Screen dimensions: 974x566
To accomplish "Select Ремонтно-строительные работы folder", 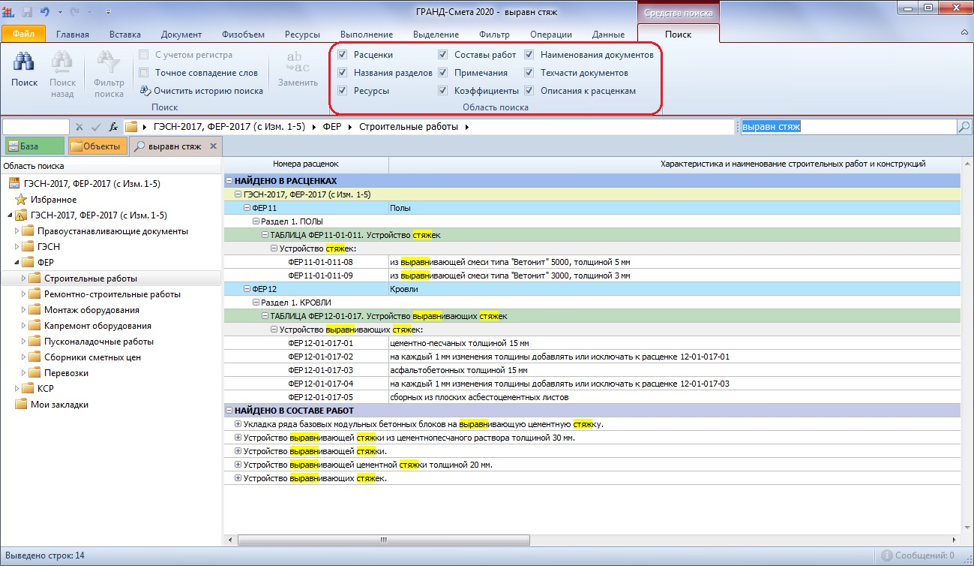I will [112, 294].
